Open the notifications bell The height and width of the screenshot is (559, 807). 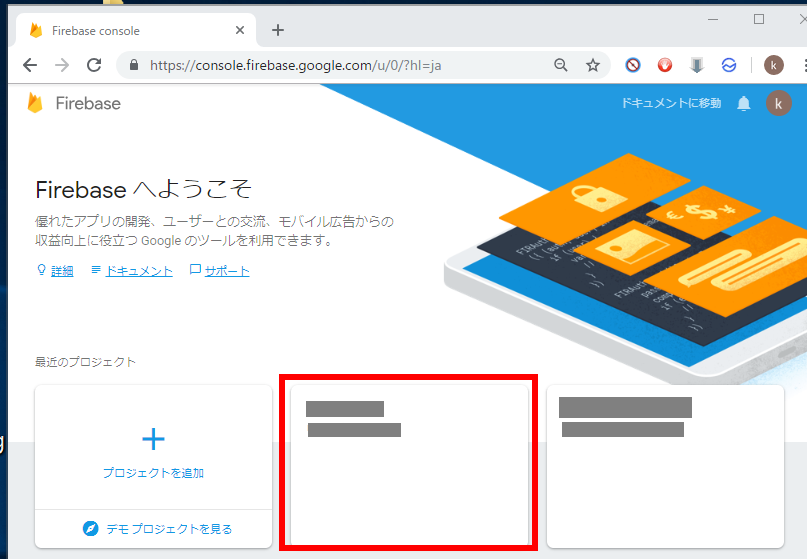pos(744,103)
